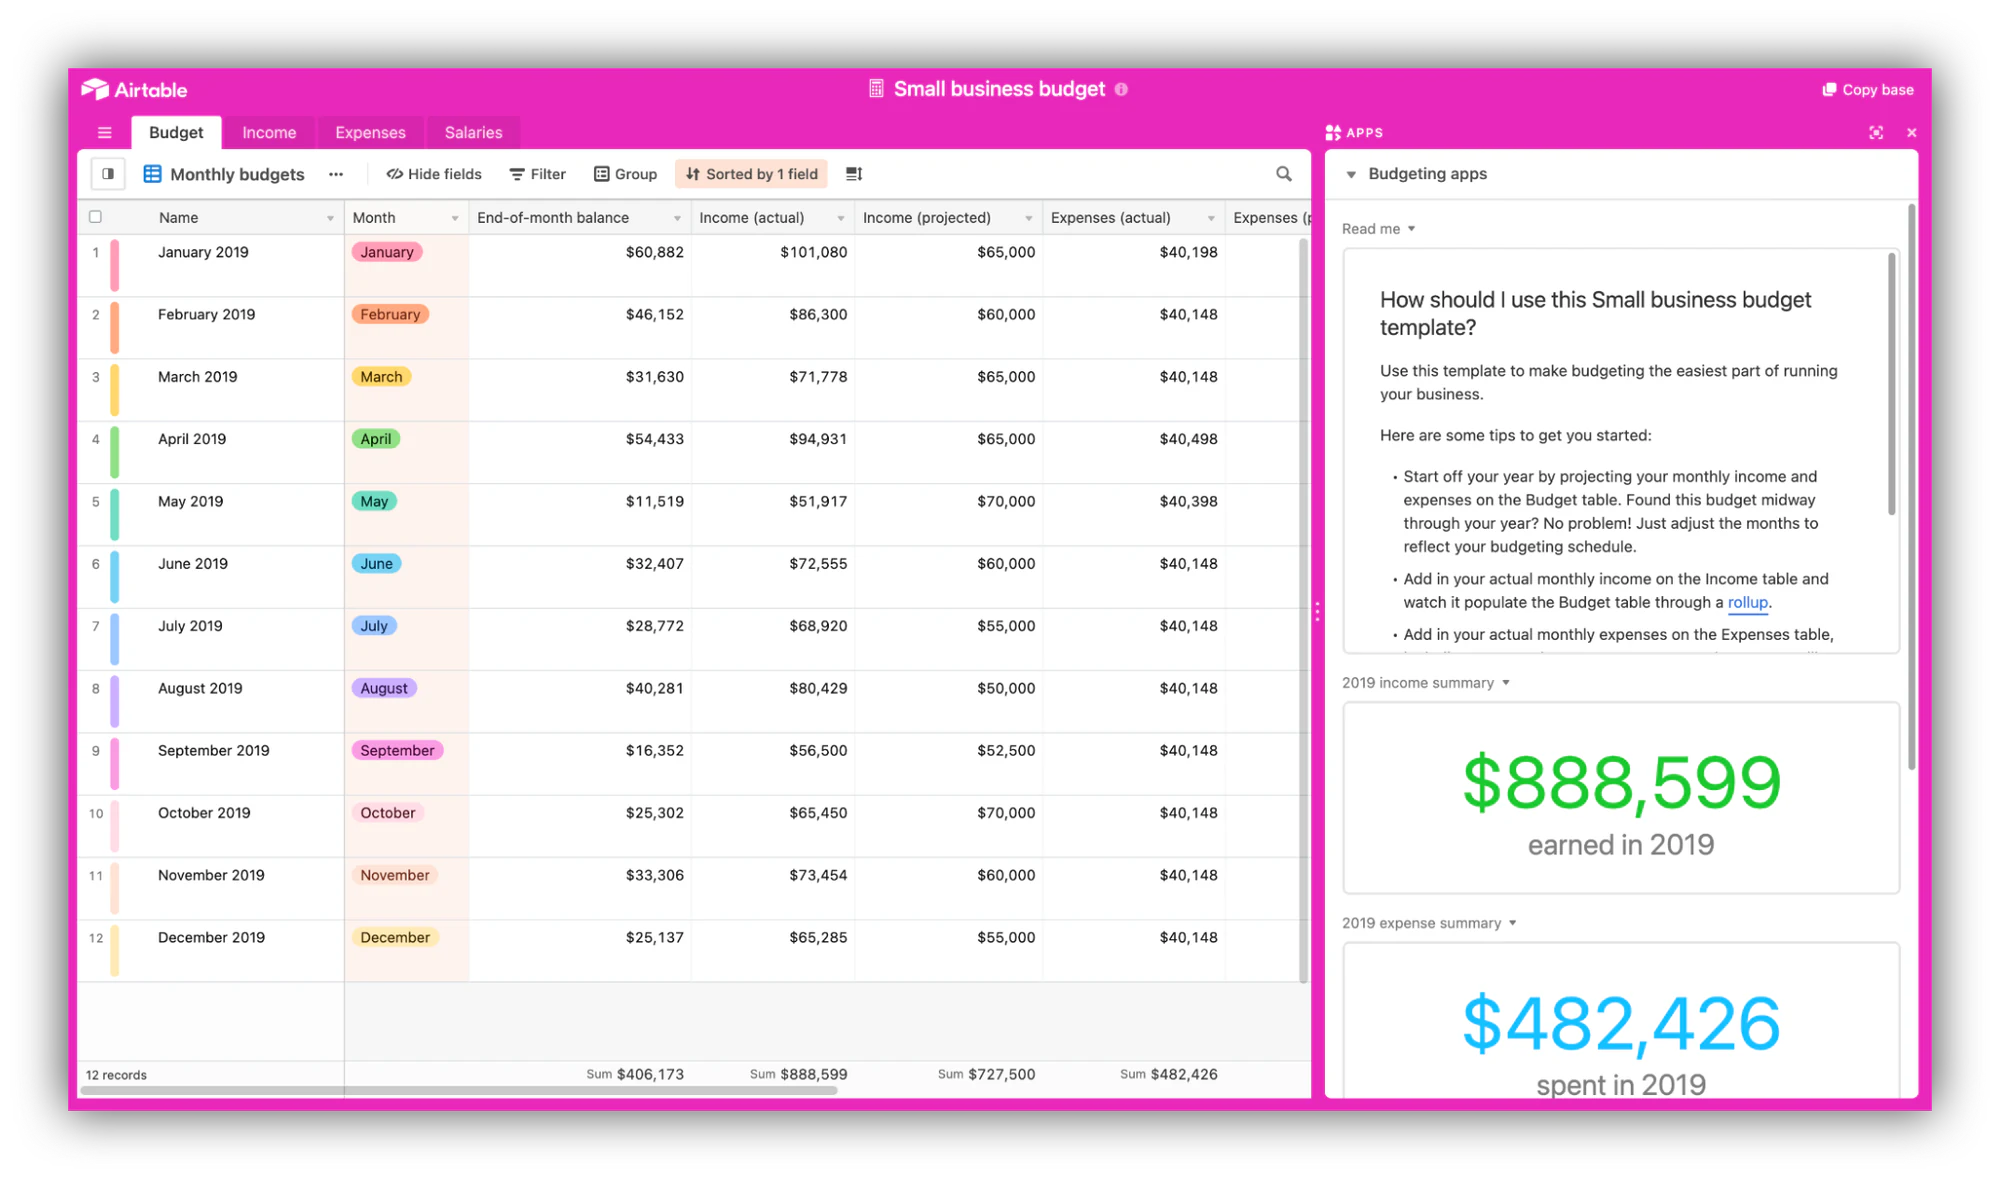Open Sorted by 1 field
This screenshot has width=2000, height=1179.
(x=752, y=174)
